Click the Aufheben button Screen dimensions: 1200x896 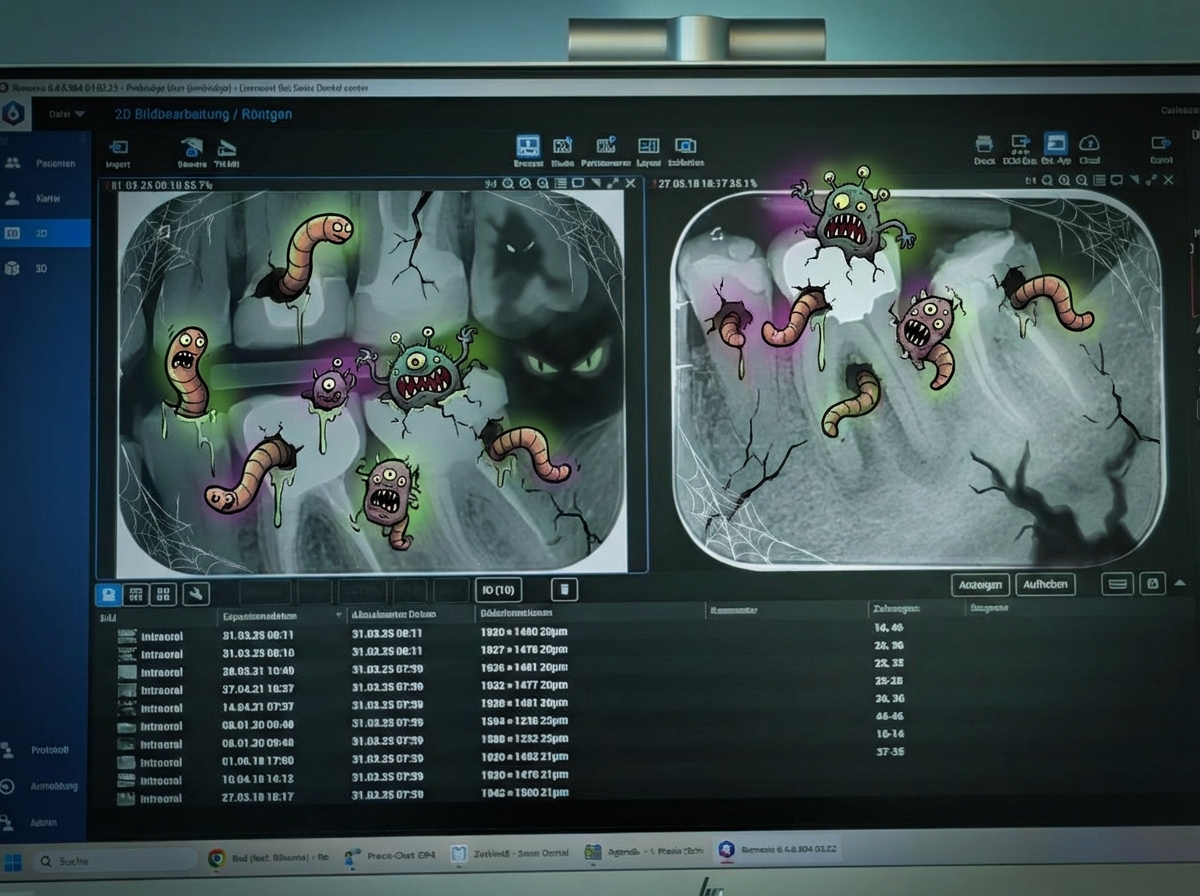[1045, 585]
